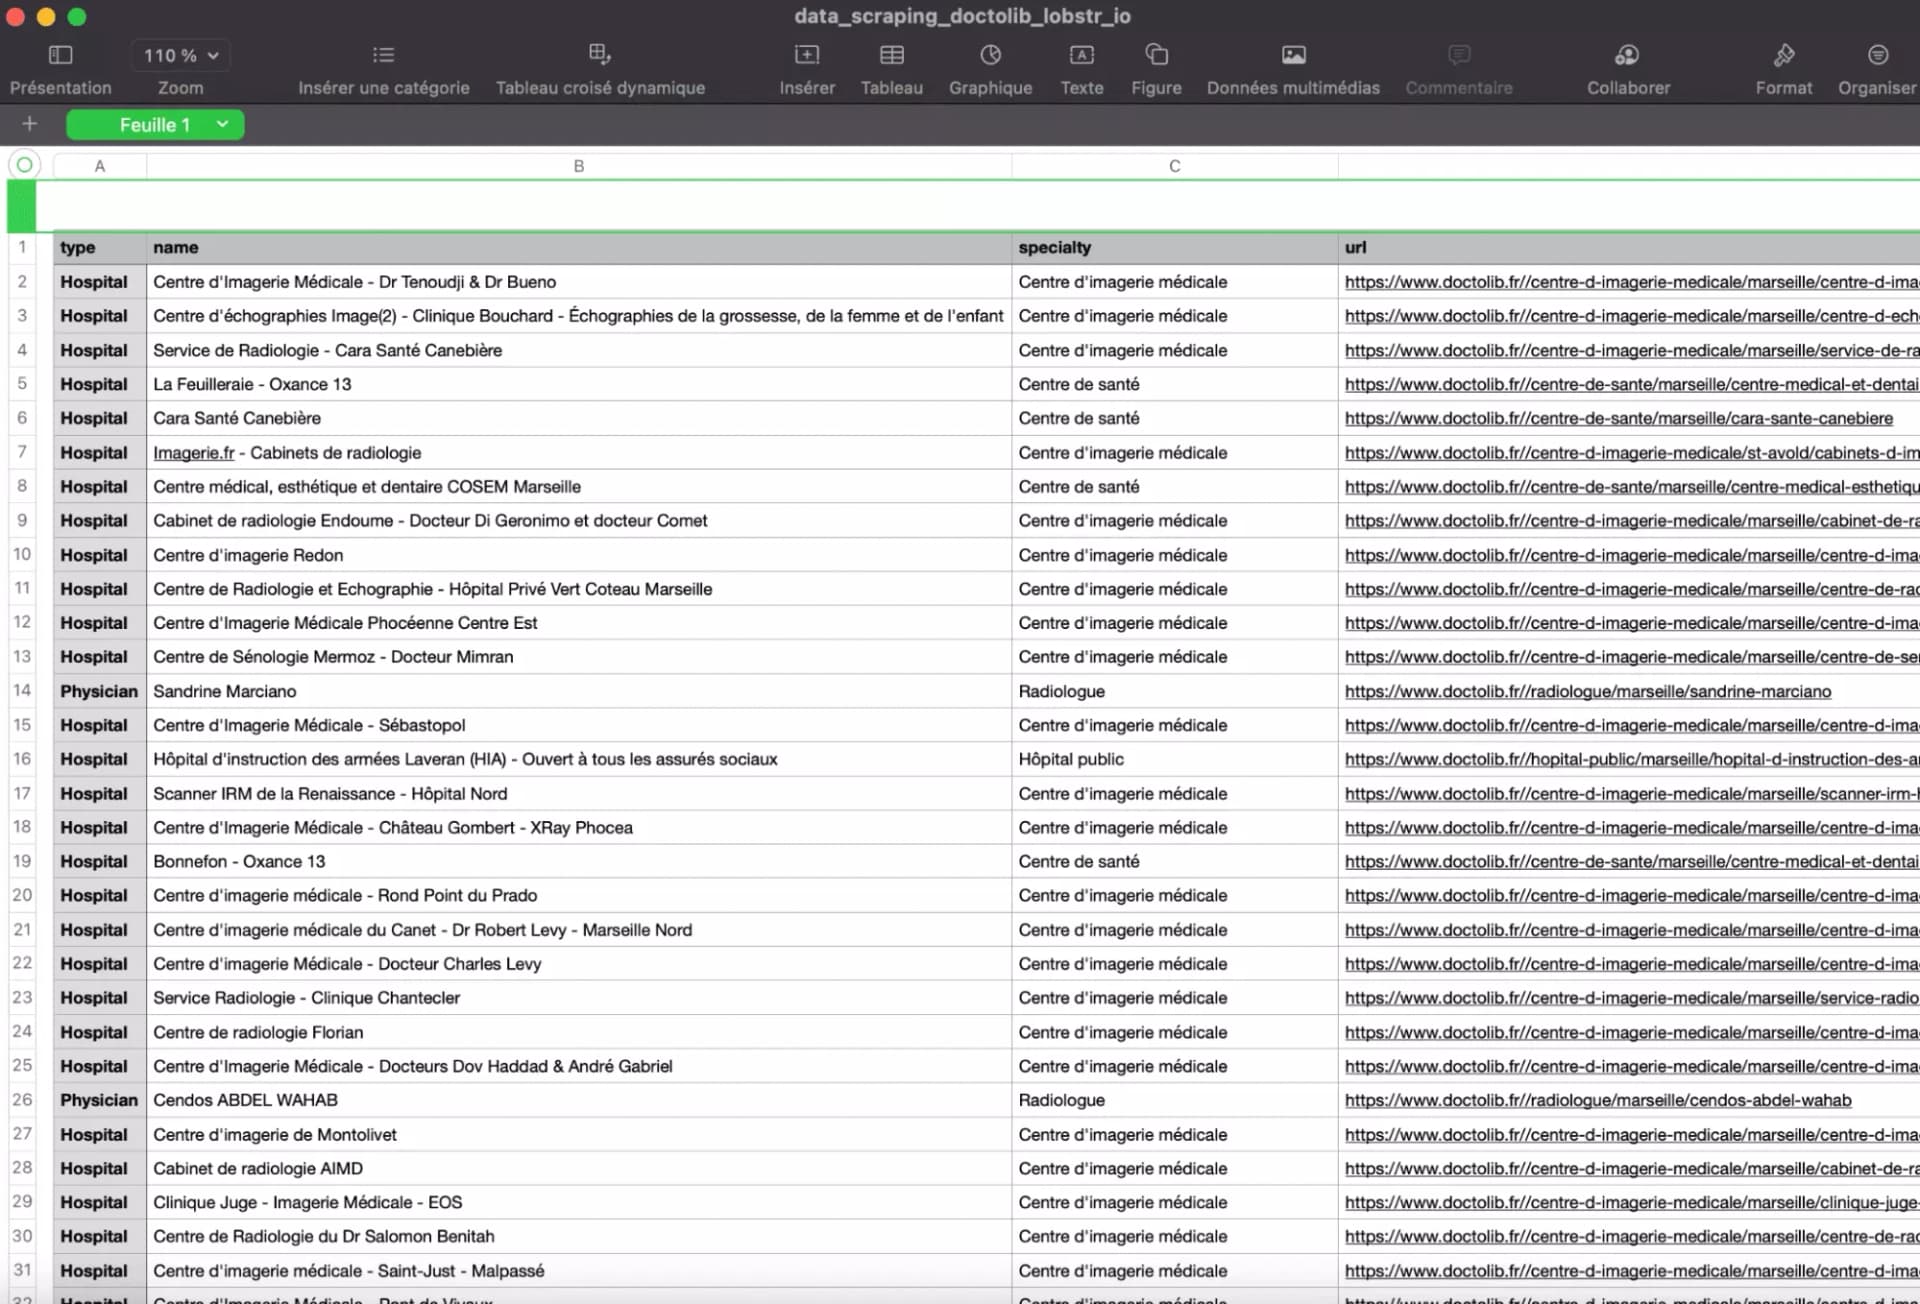Open Tableau croisé dynamique tool

point(599,66)
